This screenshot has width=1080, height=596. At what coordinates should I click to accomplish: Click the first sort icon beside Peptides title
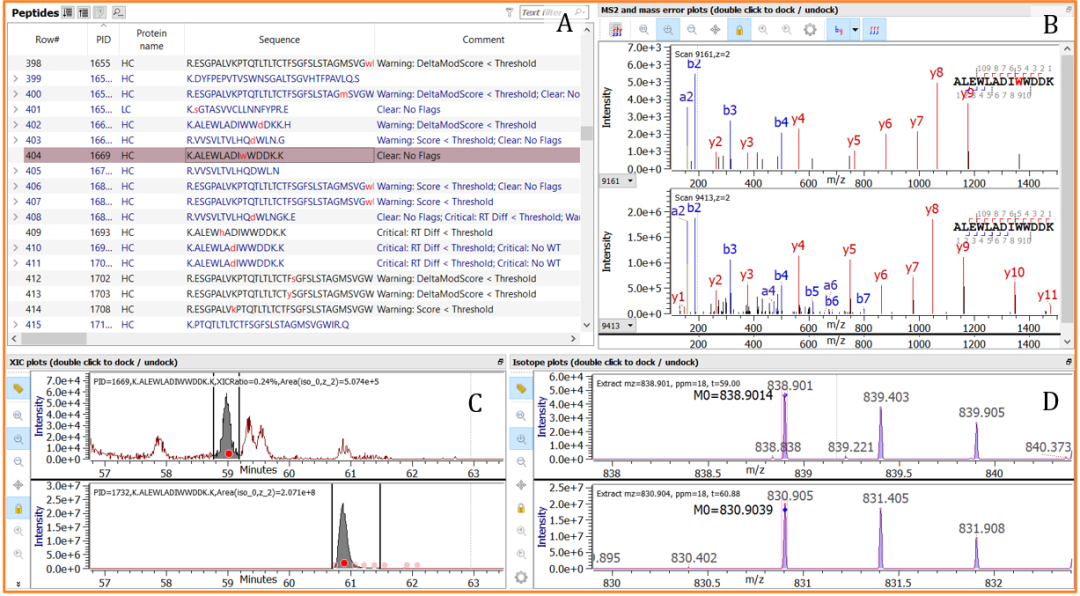click(67, 12)
